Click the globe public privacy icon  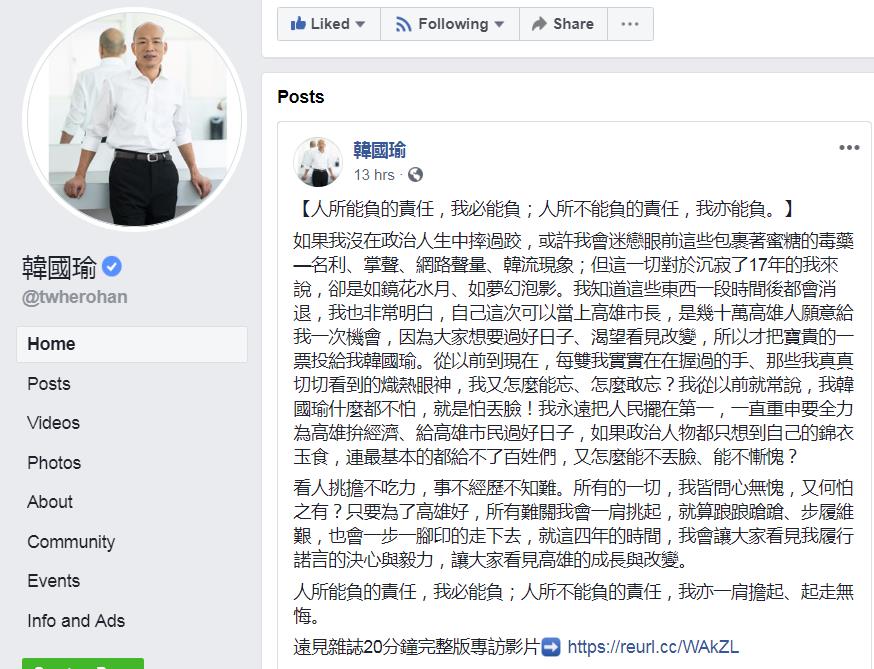[x=415, y=175]
